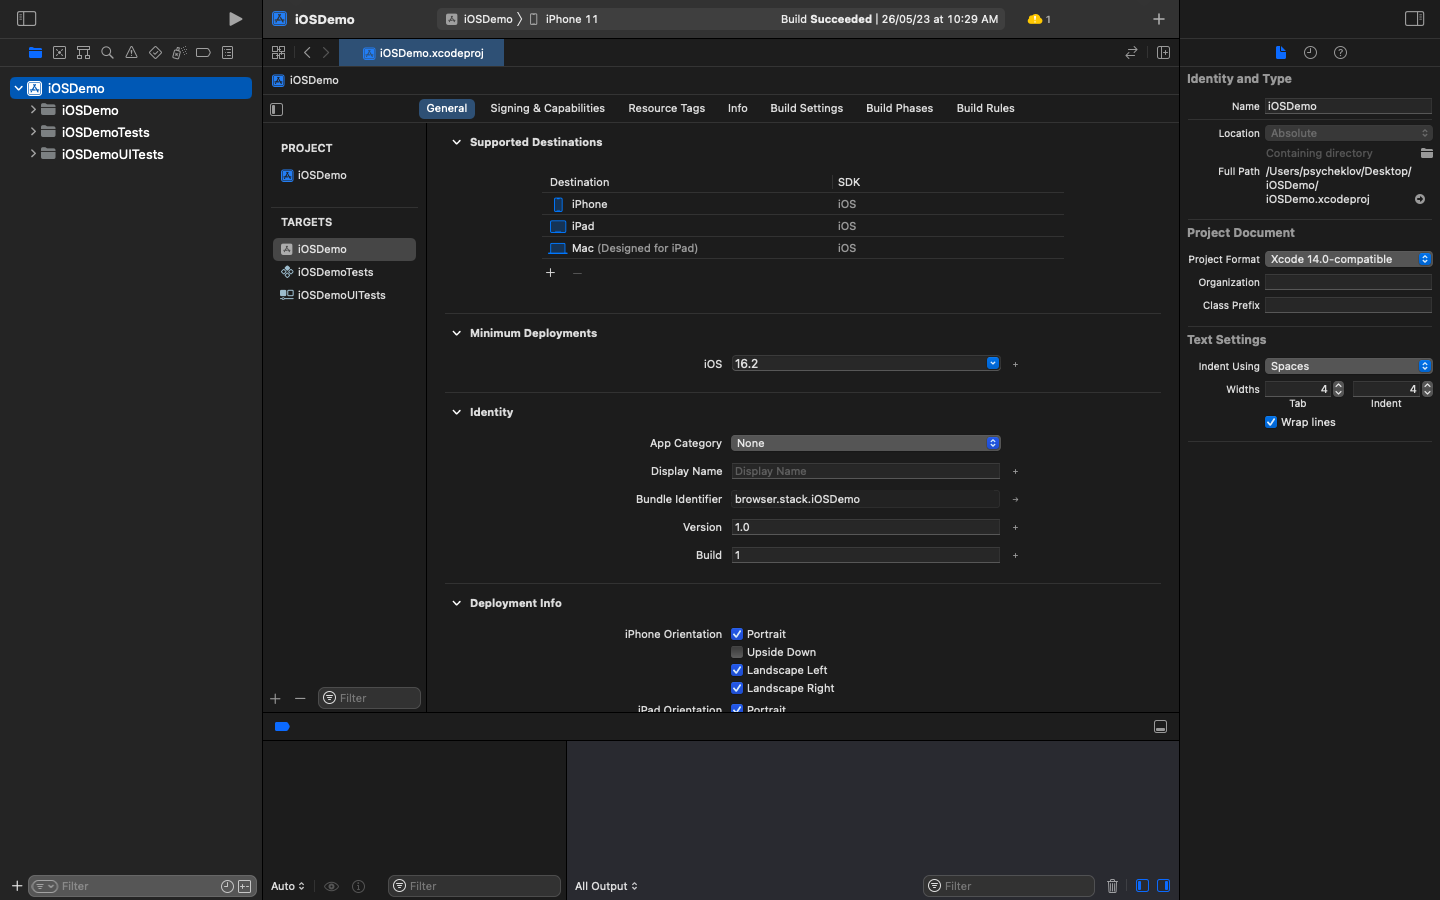Open the Symbol navigator hierarchy icon
This screenshot has width=1440, height=900.
(x=83, y=52)
